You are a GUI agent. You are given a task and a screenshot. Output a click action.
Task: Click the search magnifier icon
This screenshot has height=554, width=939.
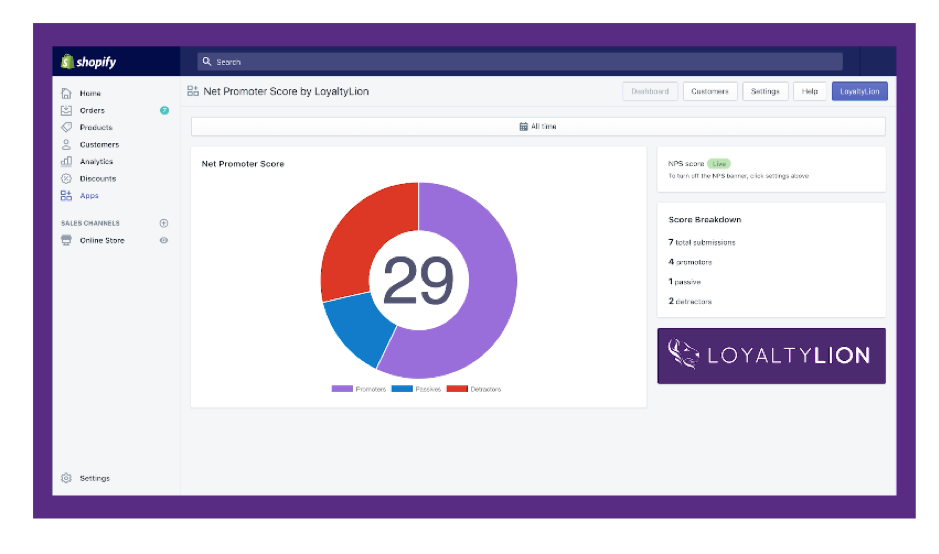[207, 62]
